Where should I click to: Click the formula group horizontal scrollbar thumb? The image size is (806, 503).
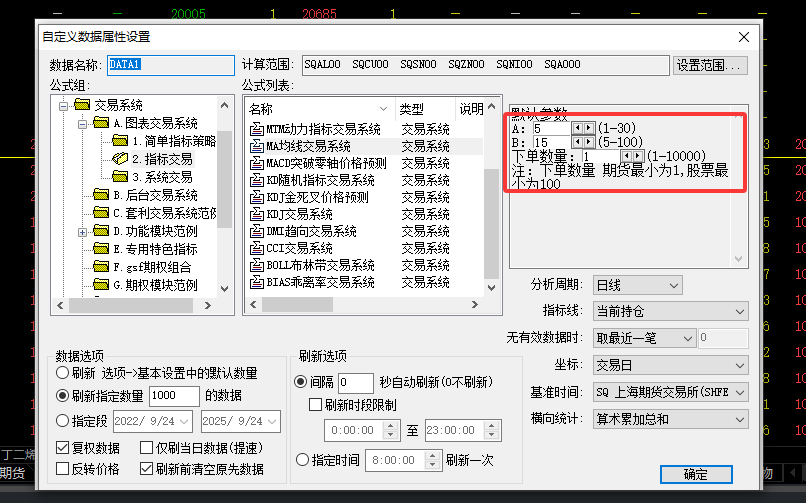coord(131,305)
